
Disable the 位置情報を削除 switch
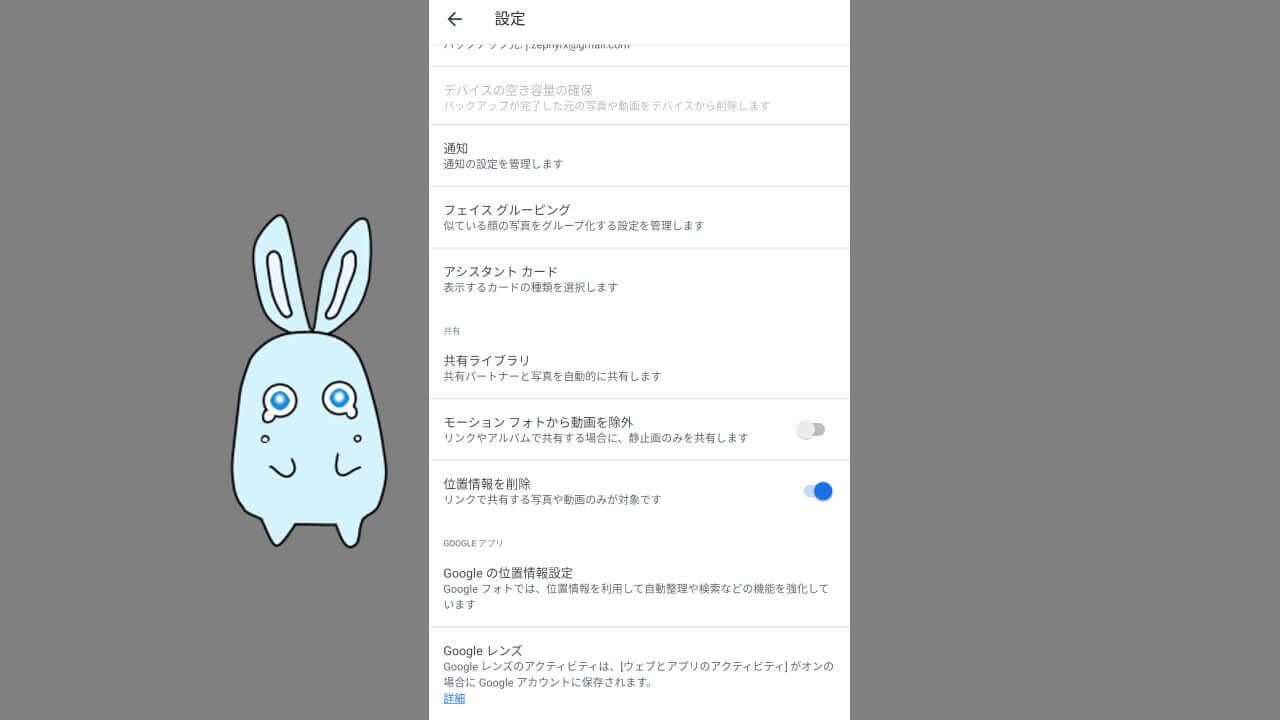(x=818, y=491)
